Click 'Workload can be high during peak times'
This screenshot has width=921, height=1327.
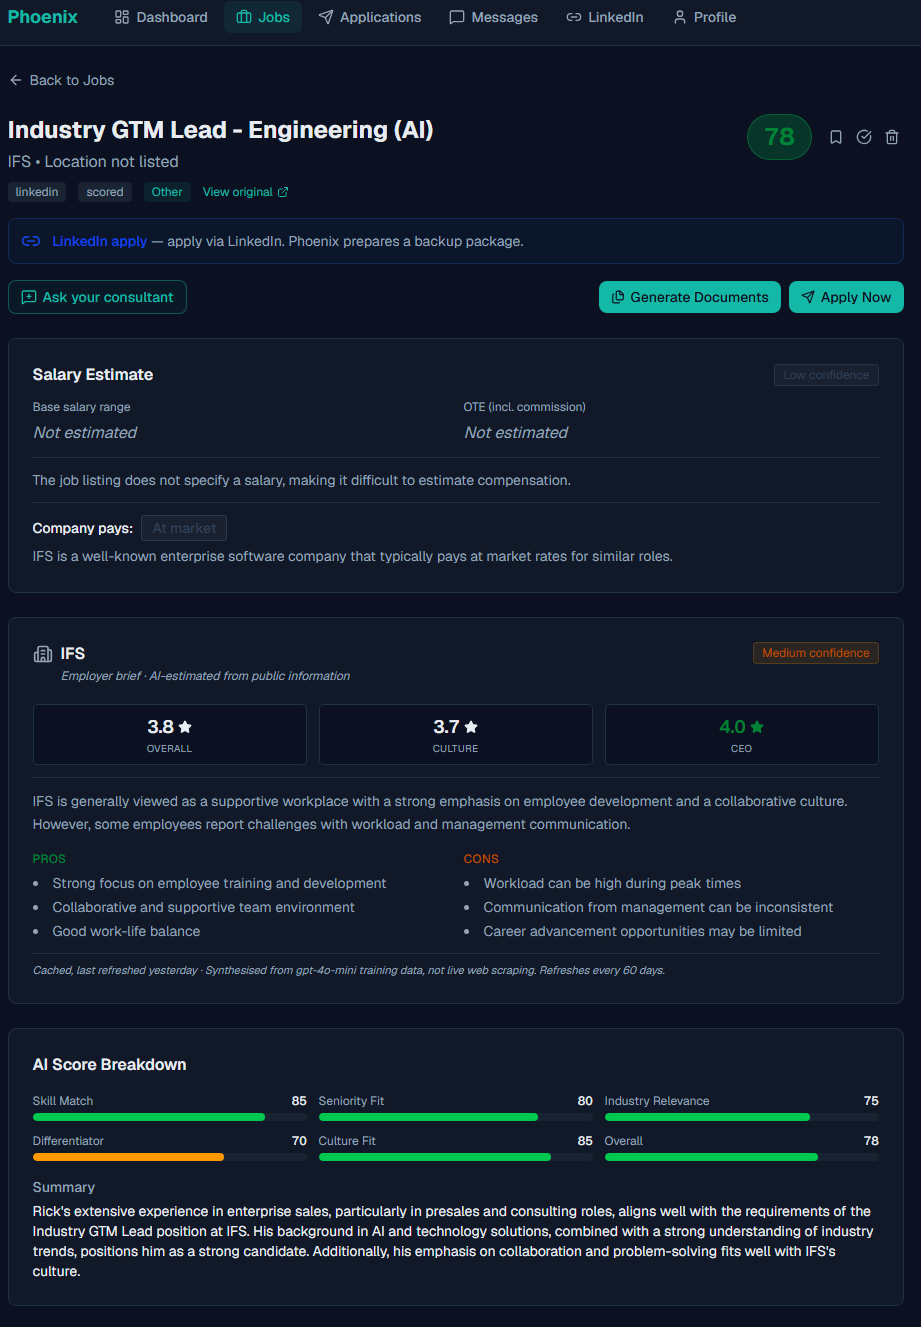coord(612,883)
